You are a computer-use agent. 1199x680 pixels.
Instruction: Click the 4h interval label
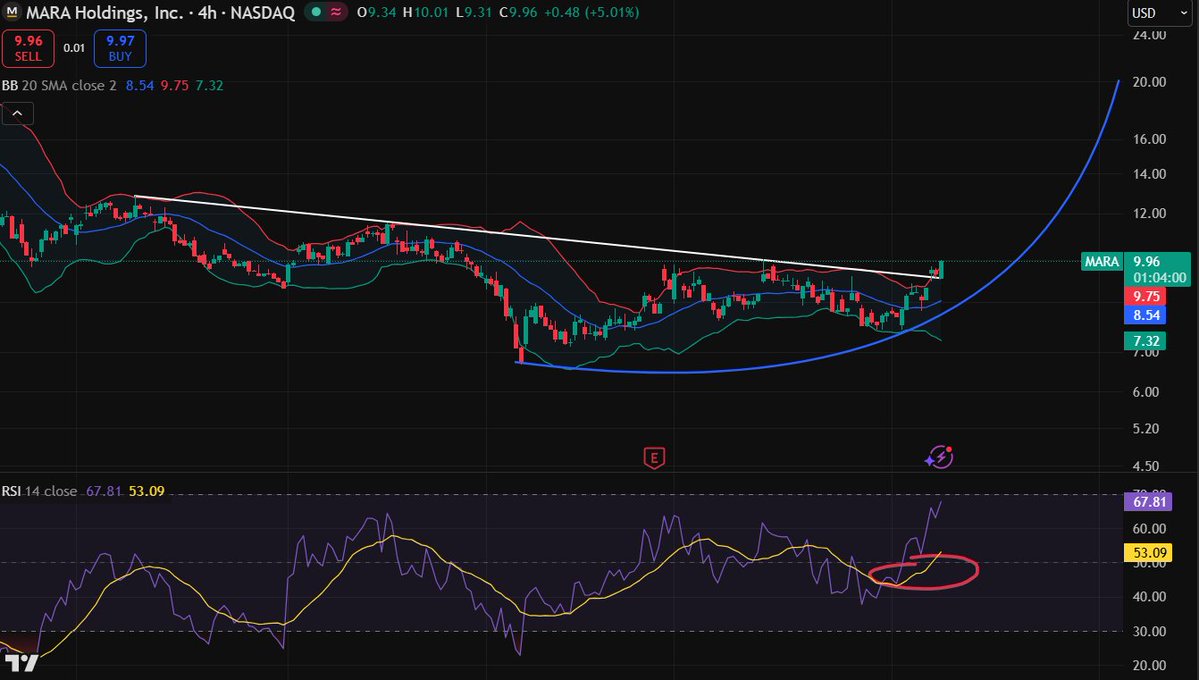[207, 12]
